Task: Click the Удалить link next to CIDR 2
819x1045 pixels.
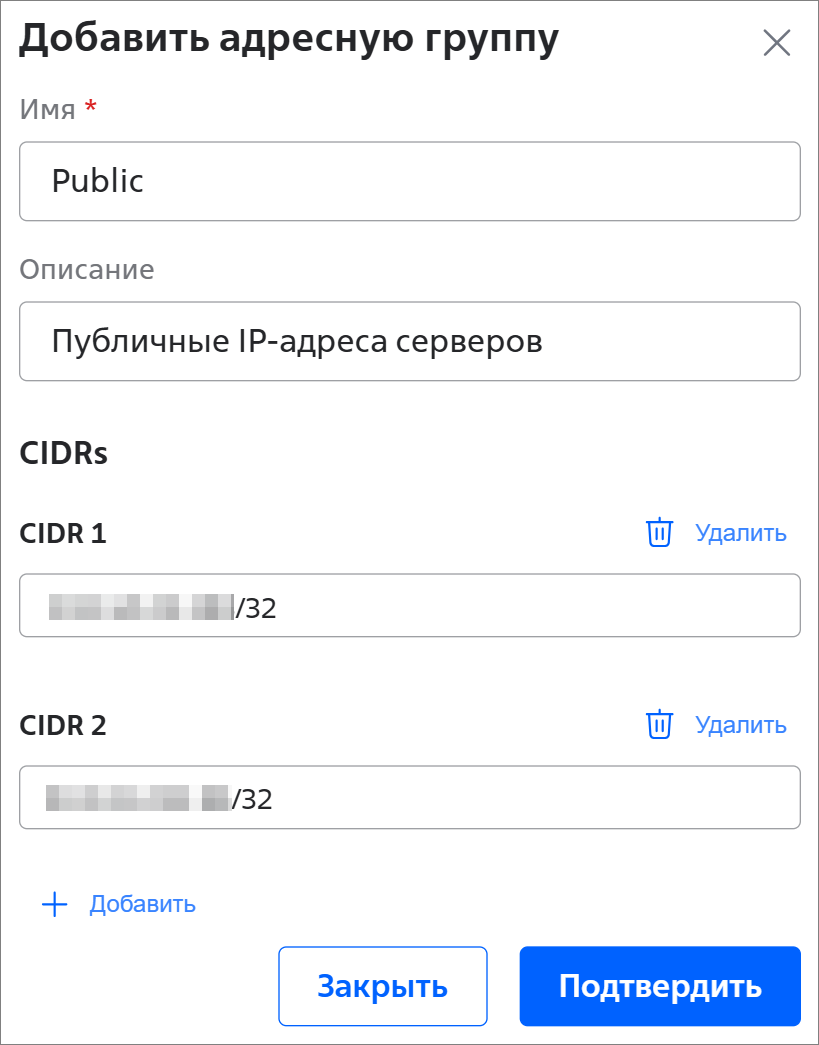Action: tap(741, 725)
